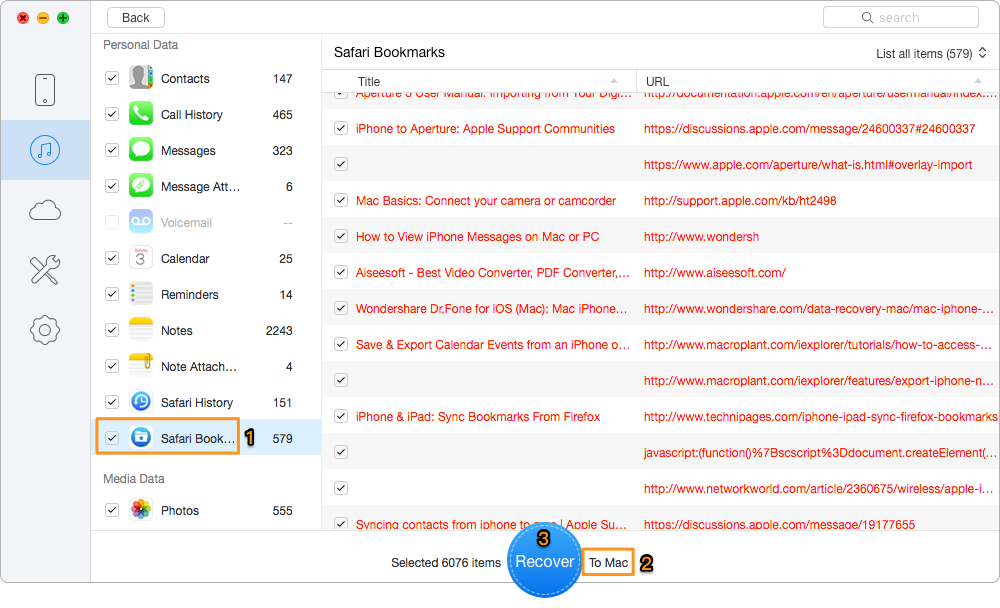Toggle the Notes checkbox

[x=112, y=330]
